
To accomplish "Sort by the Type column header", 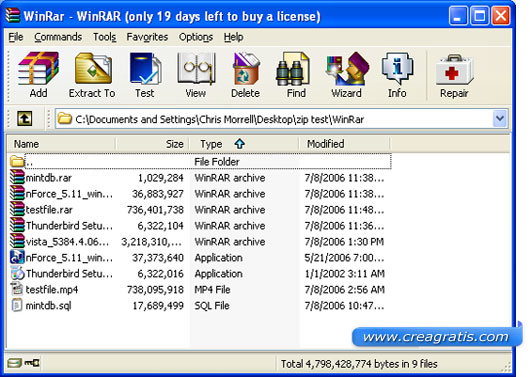I will click(244, 144).
